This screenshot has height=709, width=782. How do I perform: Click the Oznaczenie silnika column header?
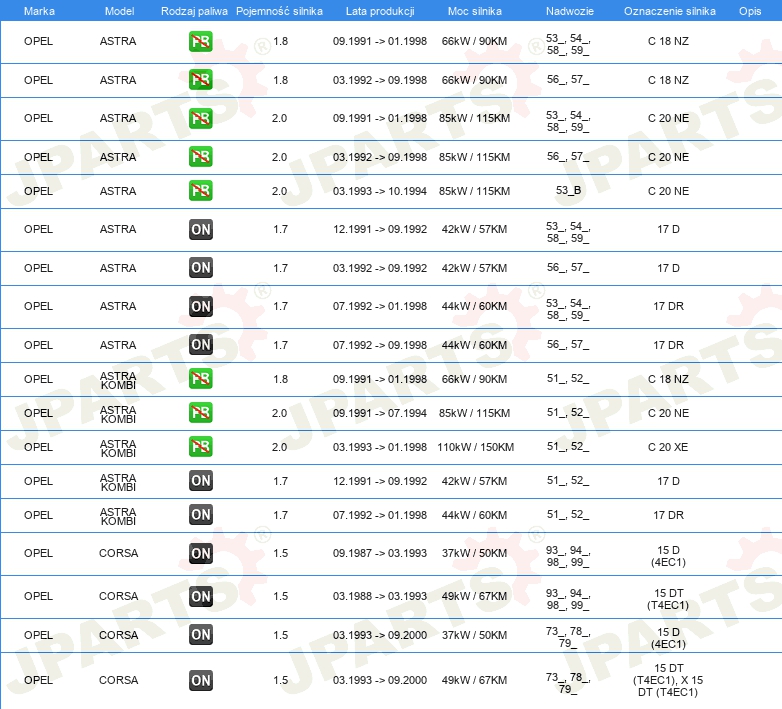pos(669,11)
